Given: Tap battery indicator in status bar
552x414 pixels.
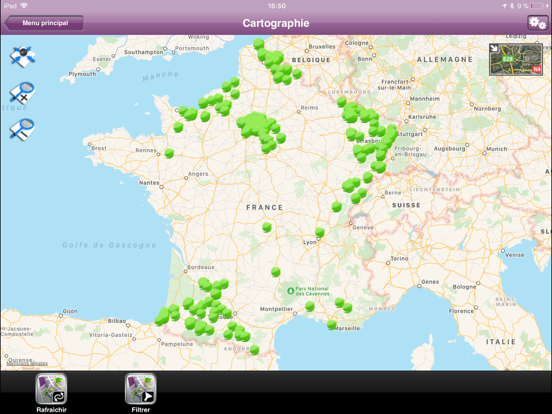Looking at the screenshot, I should point(537,6).
